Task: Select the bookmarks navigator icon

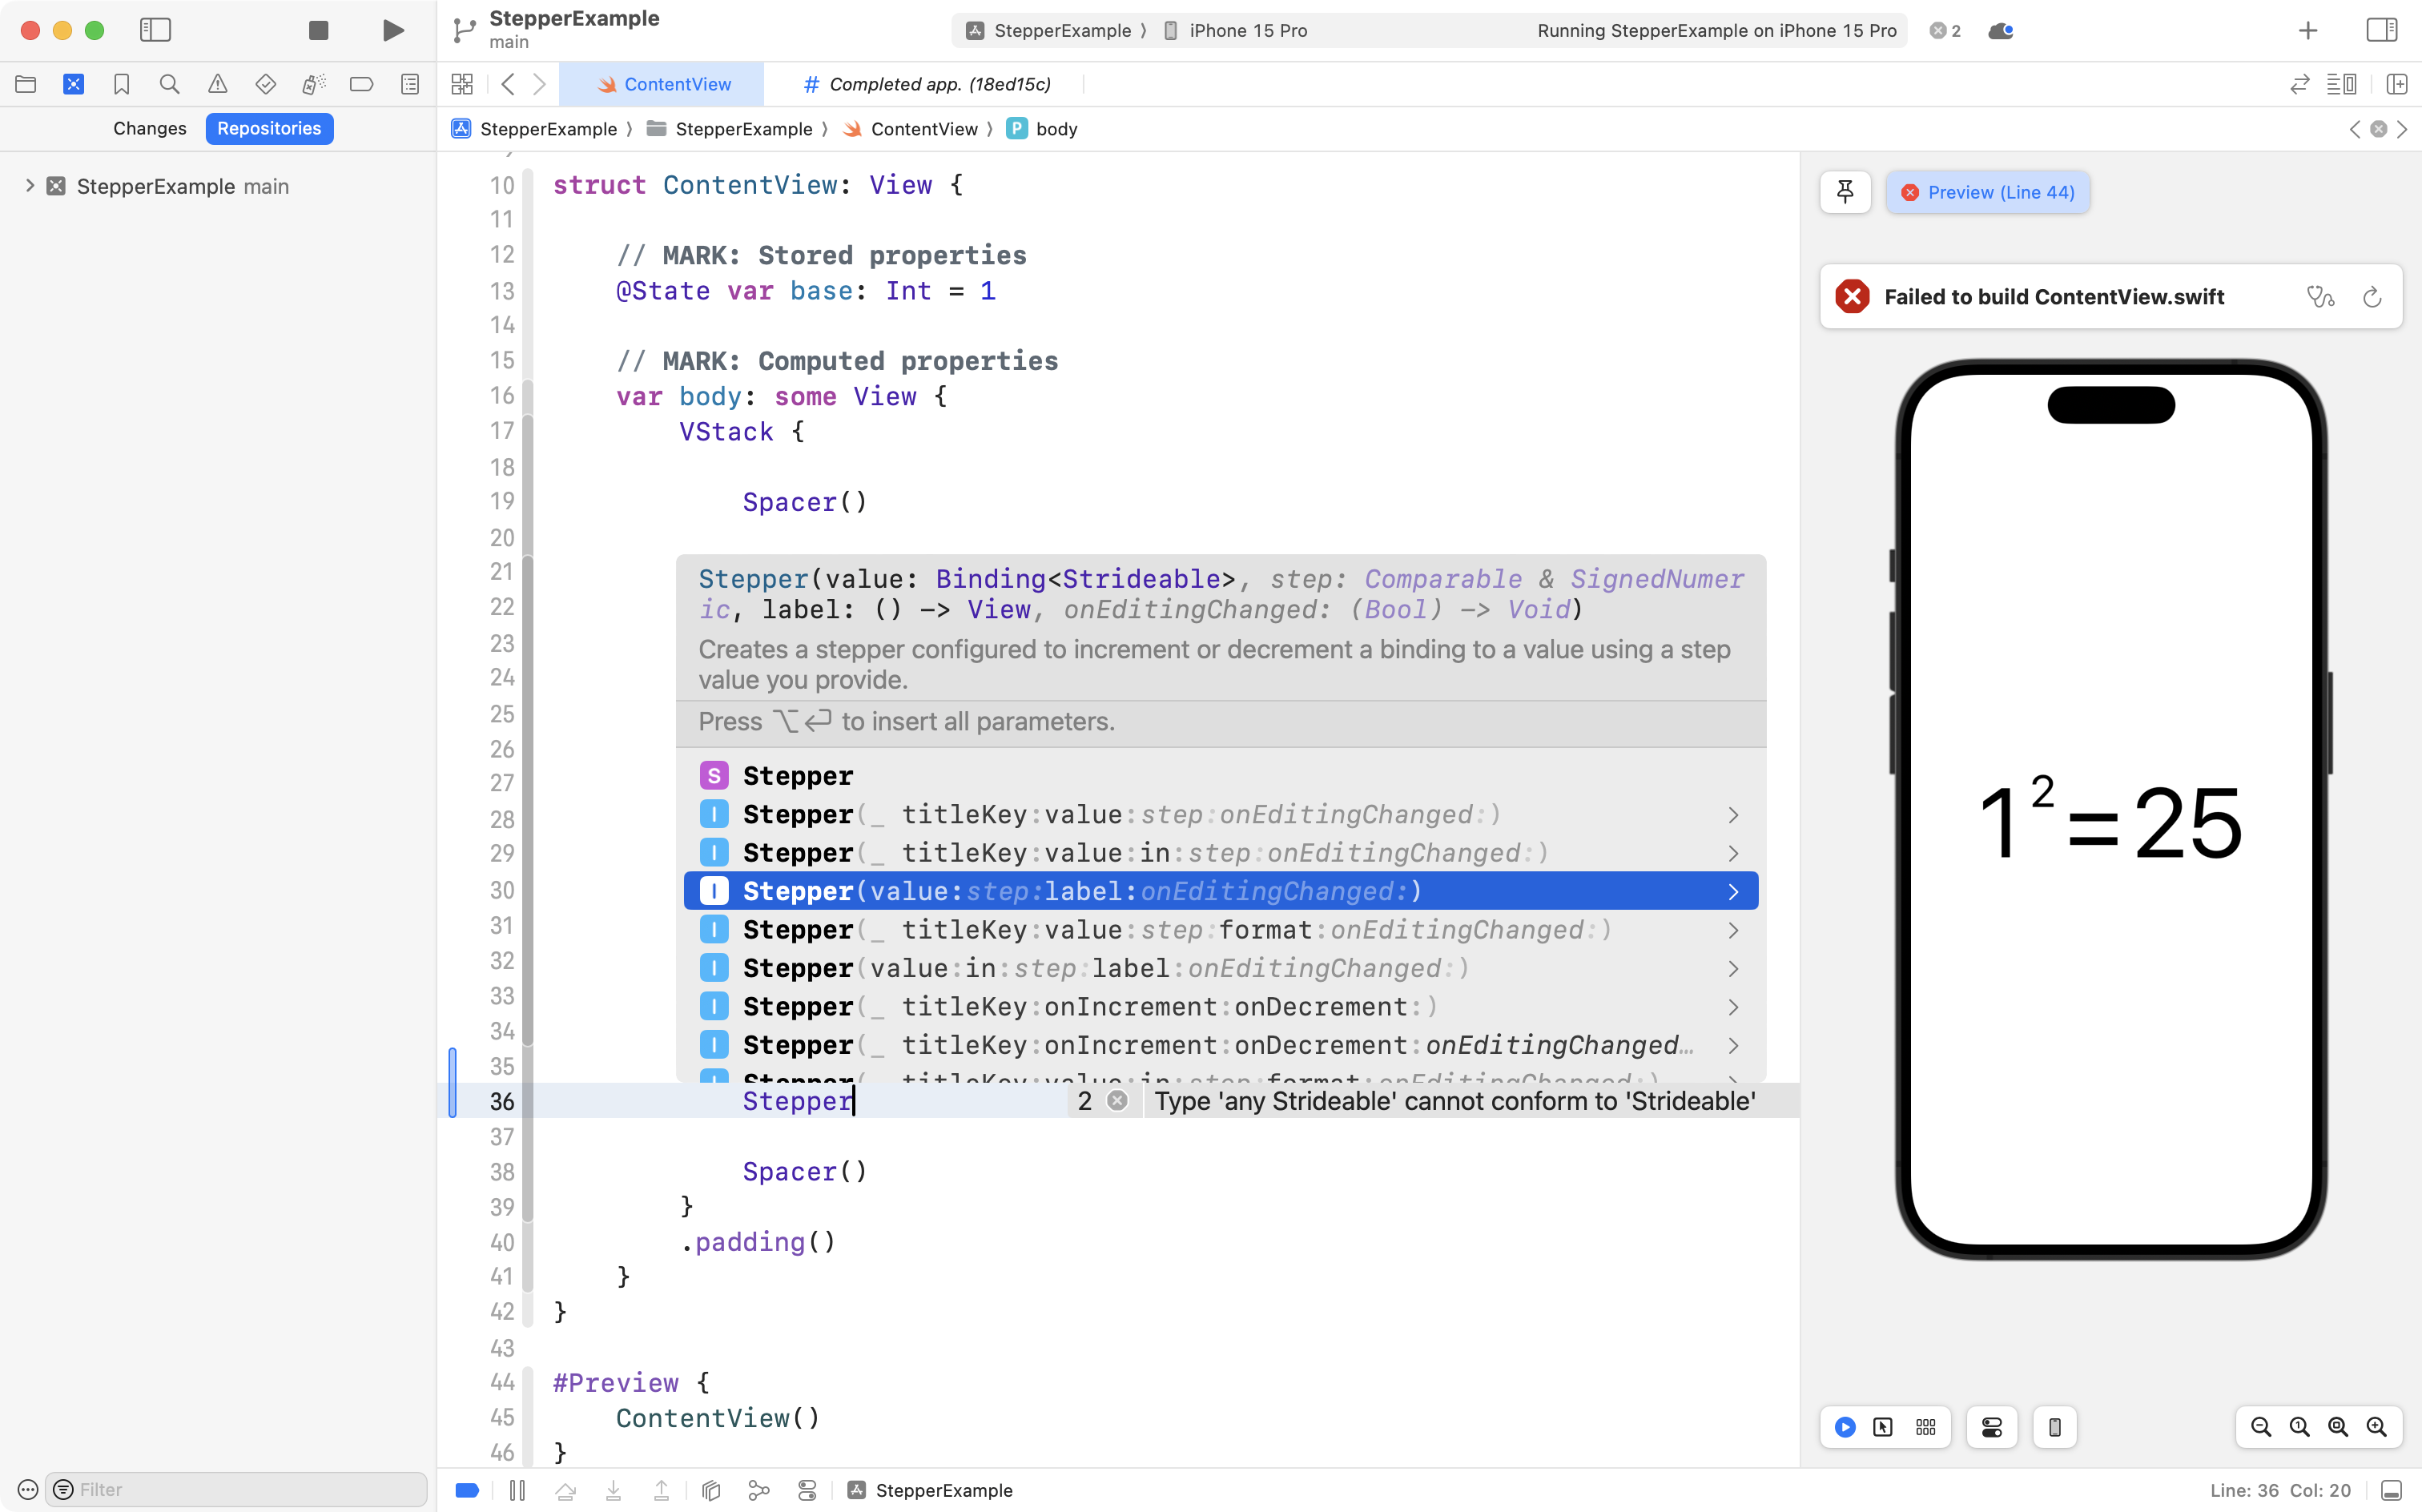Action: (x=122, y=84)
